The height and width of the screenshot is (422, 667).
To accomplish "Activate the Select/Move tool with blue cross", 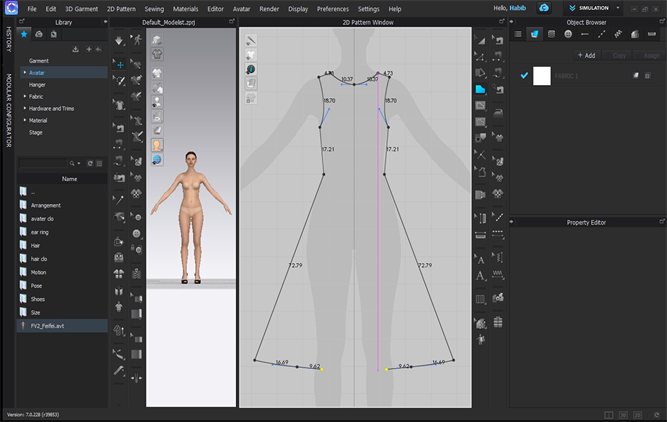I will click(x=120, y=65).
